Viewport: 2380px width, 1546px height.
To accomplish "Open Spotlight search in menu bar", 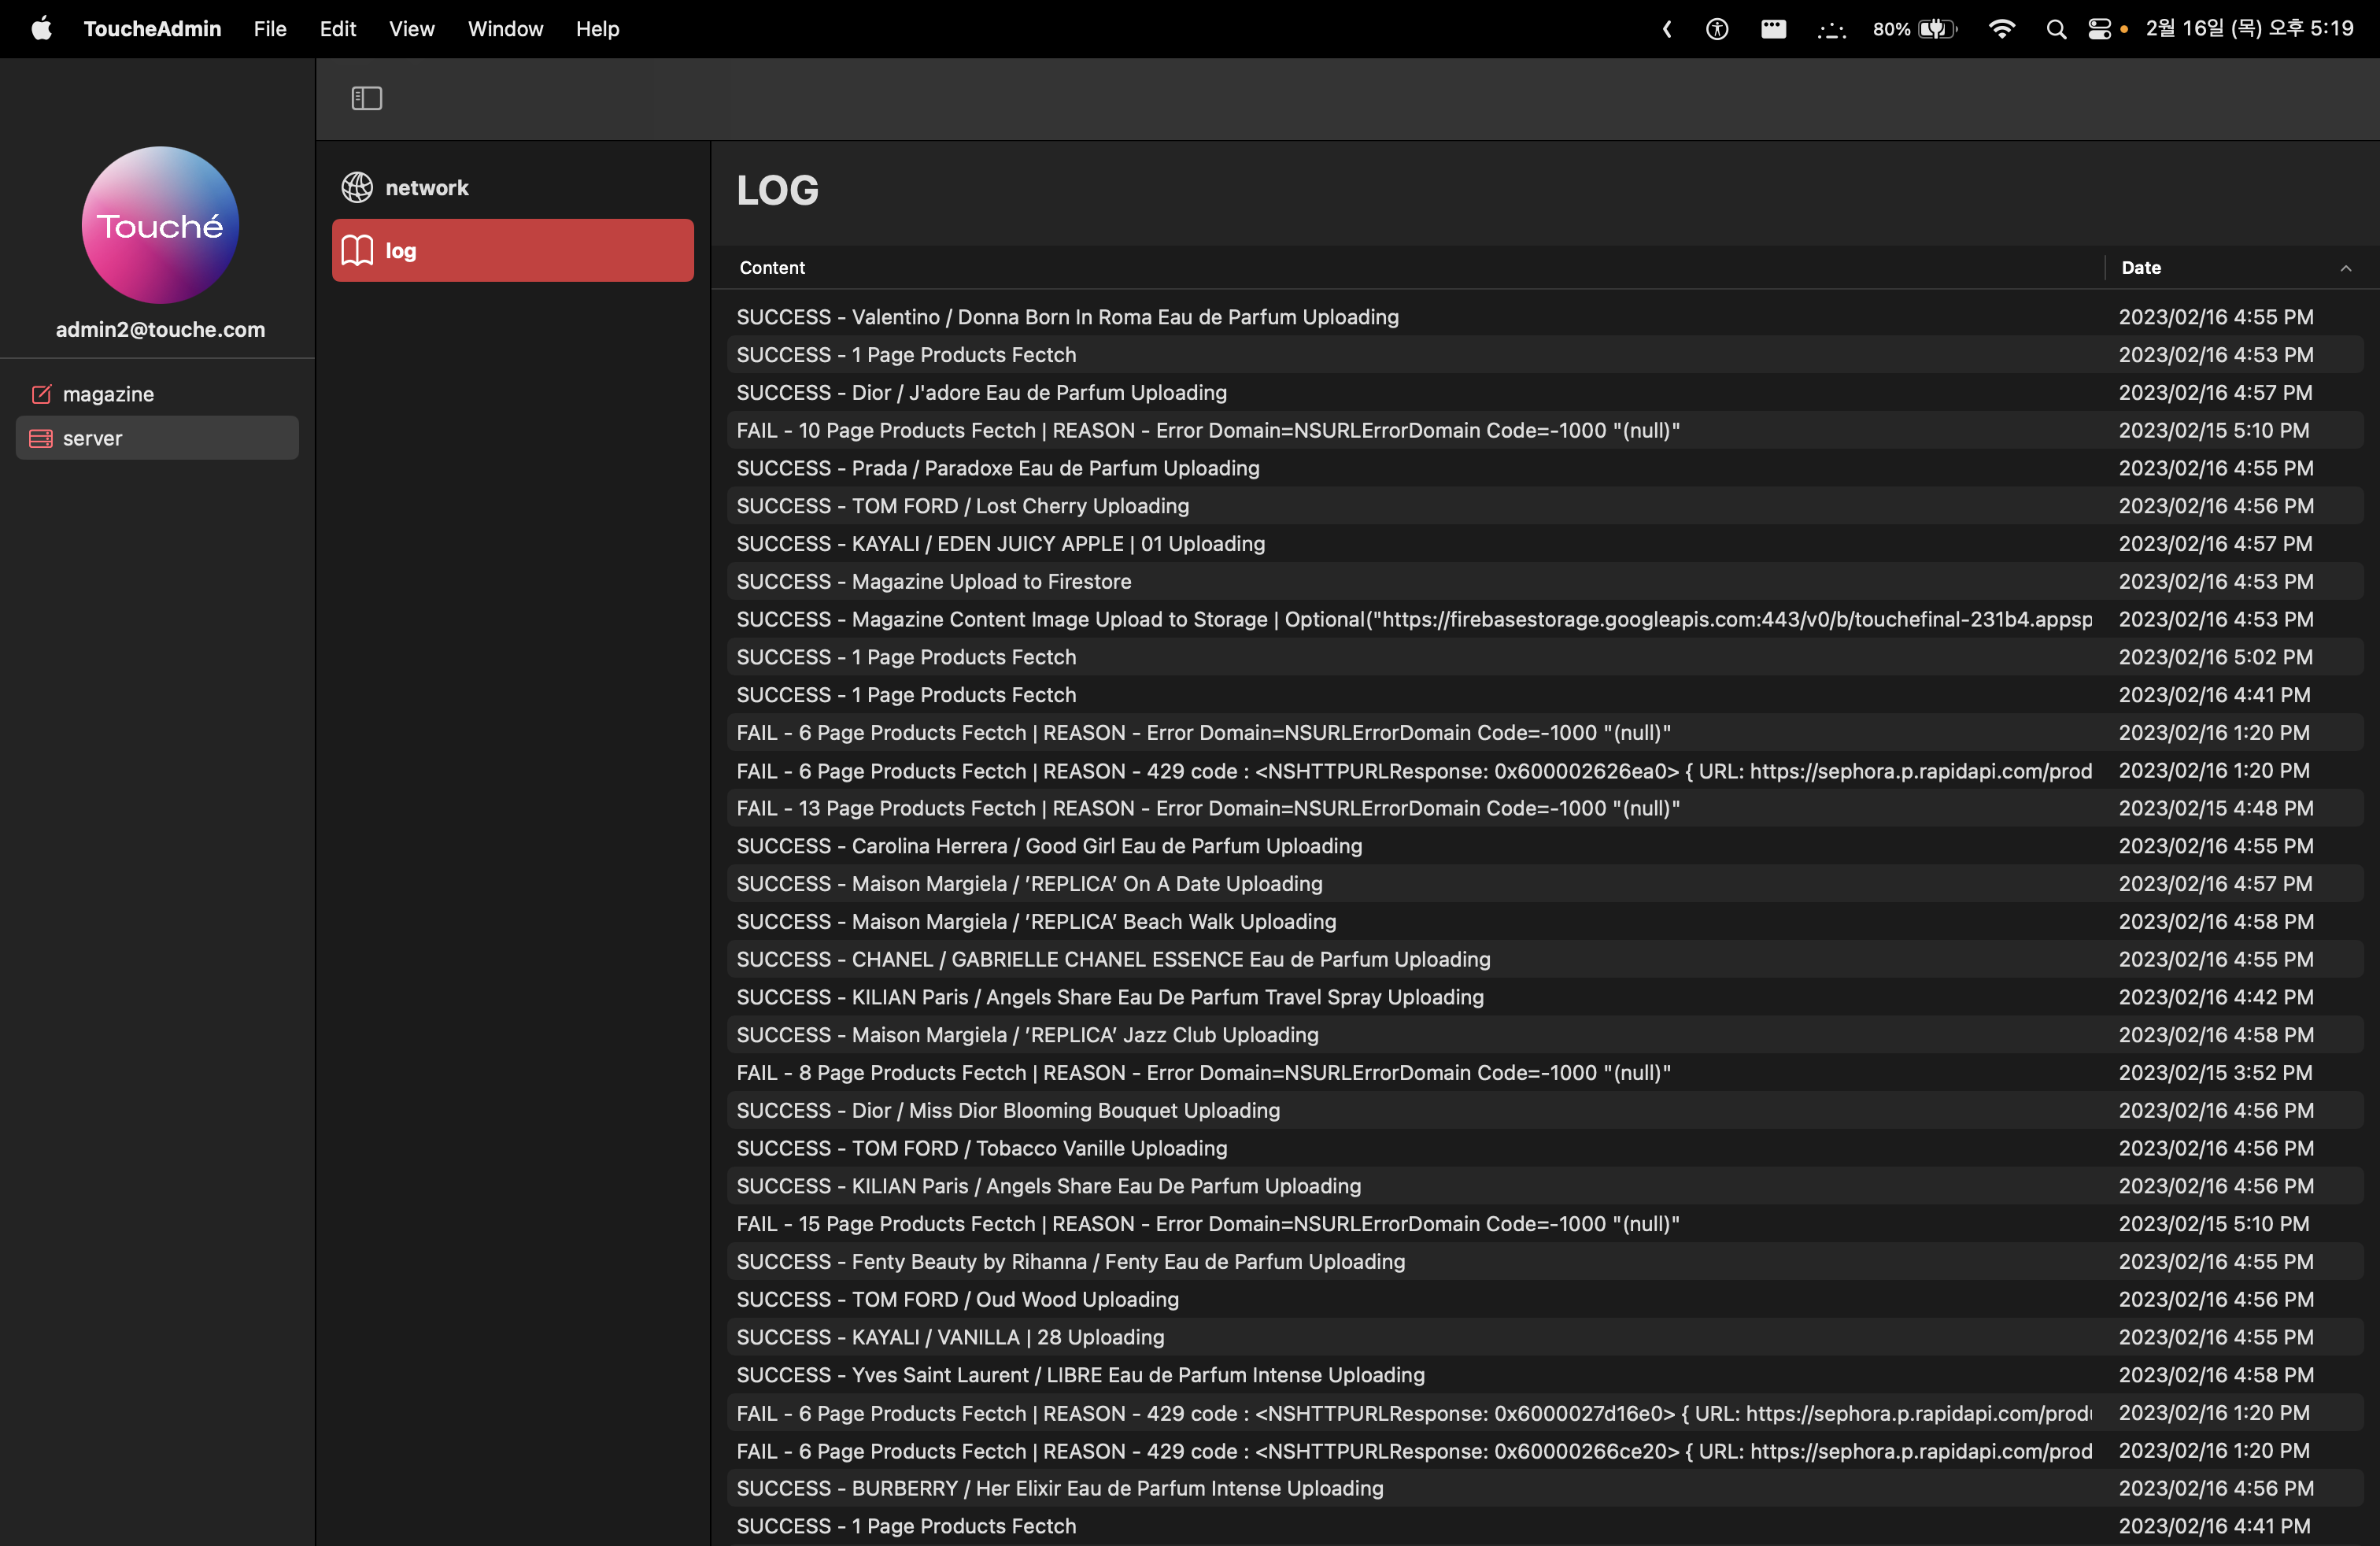I will coord(2056,29).
